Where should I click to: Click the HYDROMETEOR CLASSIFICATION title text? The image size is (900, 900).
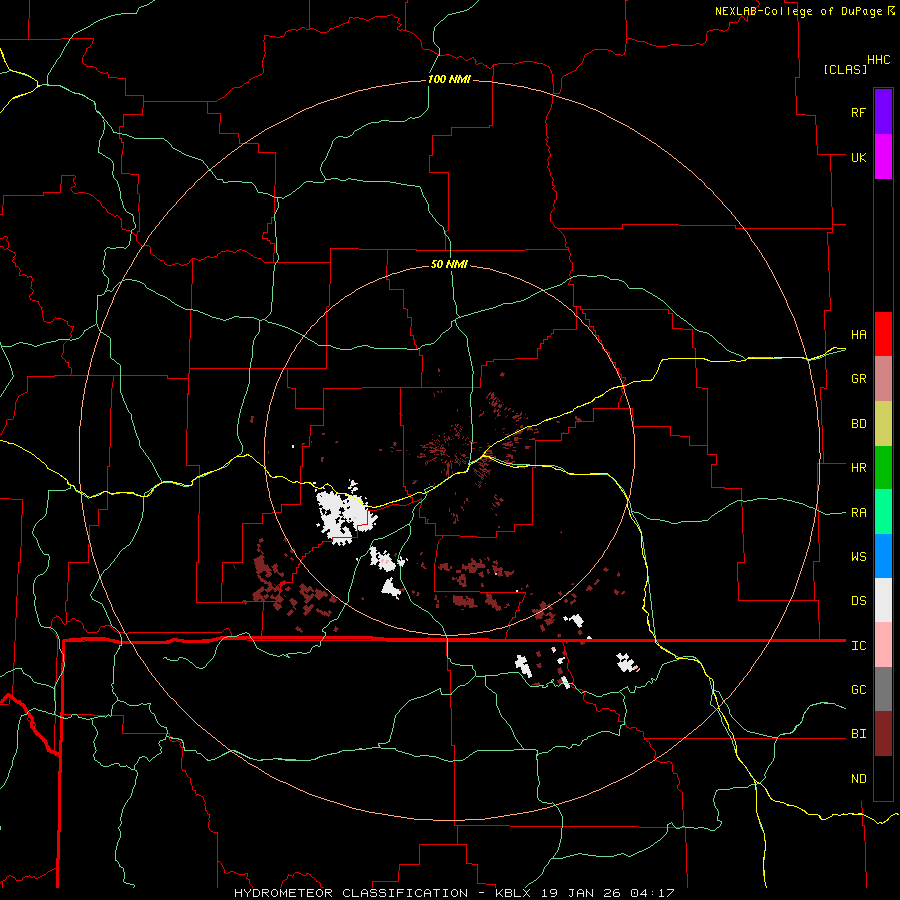point(351,893)
